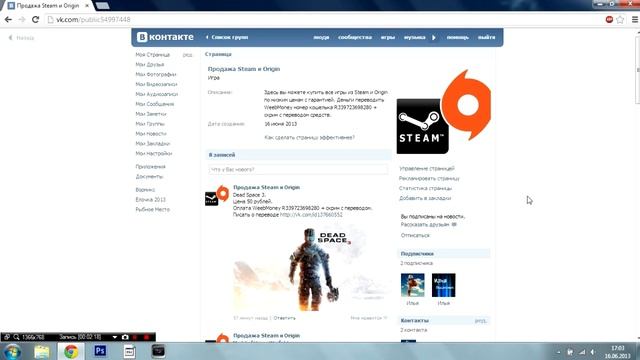This screenshot has width=640, height=360.
Task: Go back with Chrome's back arrow
Action: 8,19
